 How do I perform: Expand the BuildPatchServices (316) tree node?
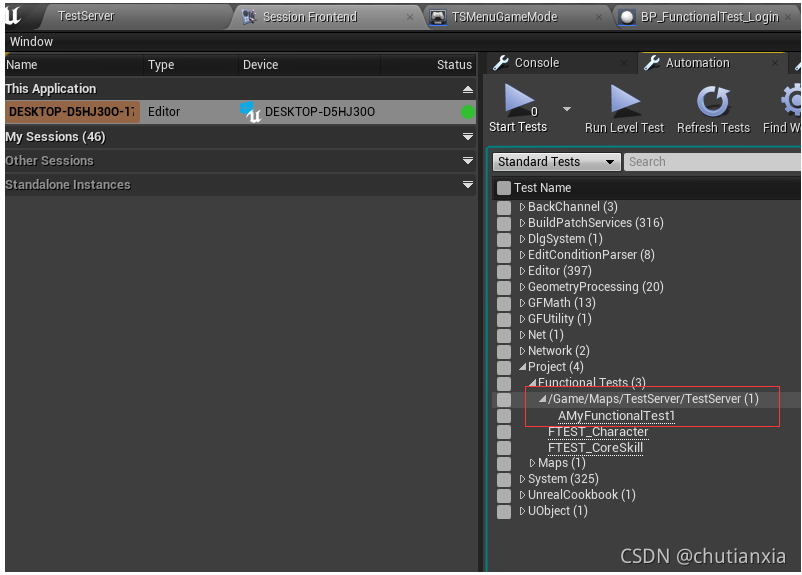point(522,223)
